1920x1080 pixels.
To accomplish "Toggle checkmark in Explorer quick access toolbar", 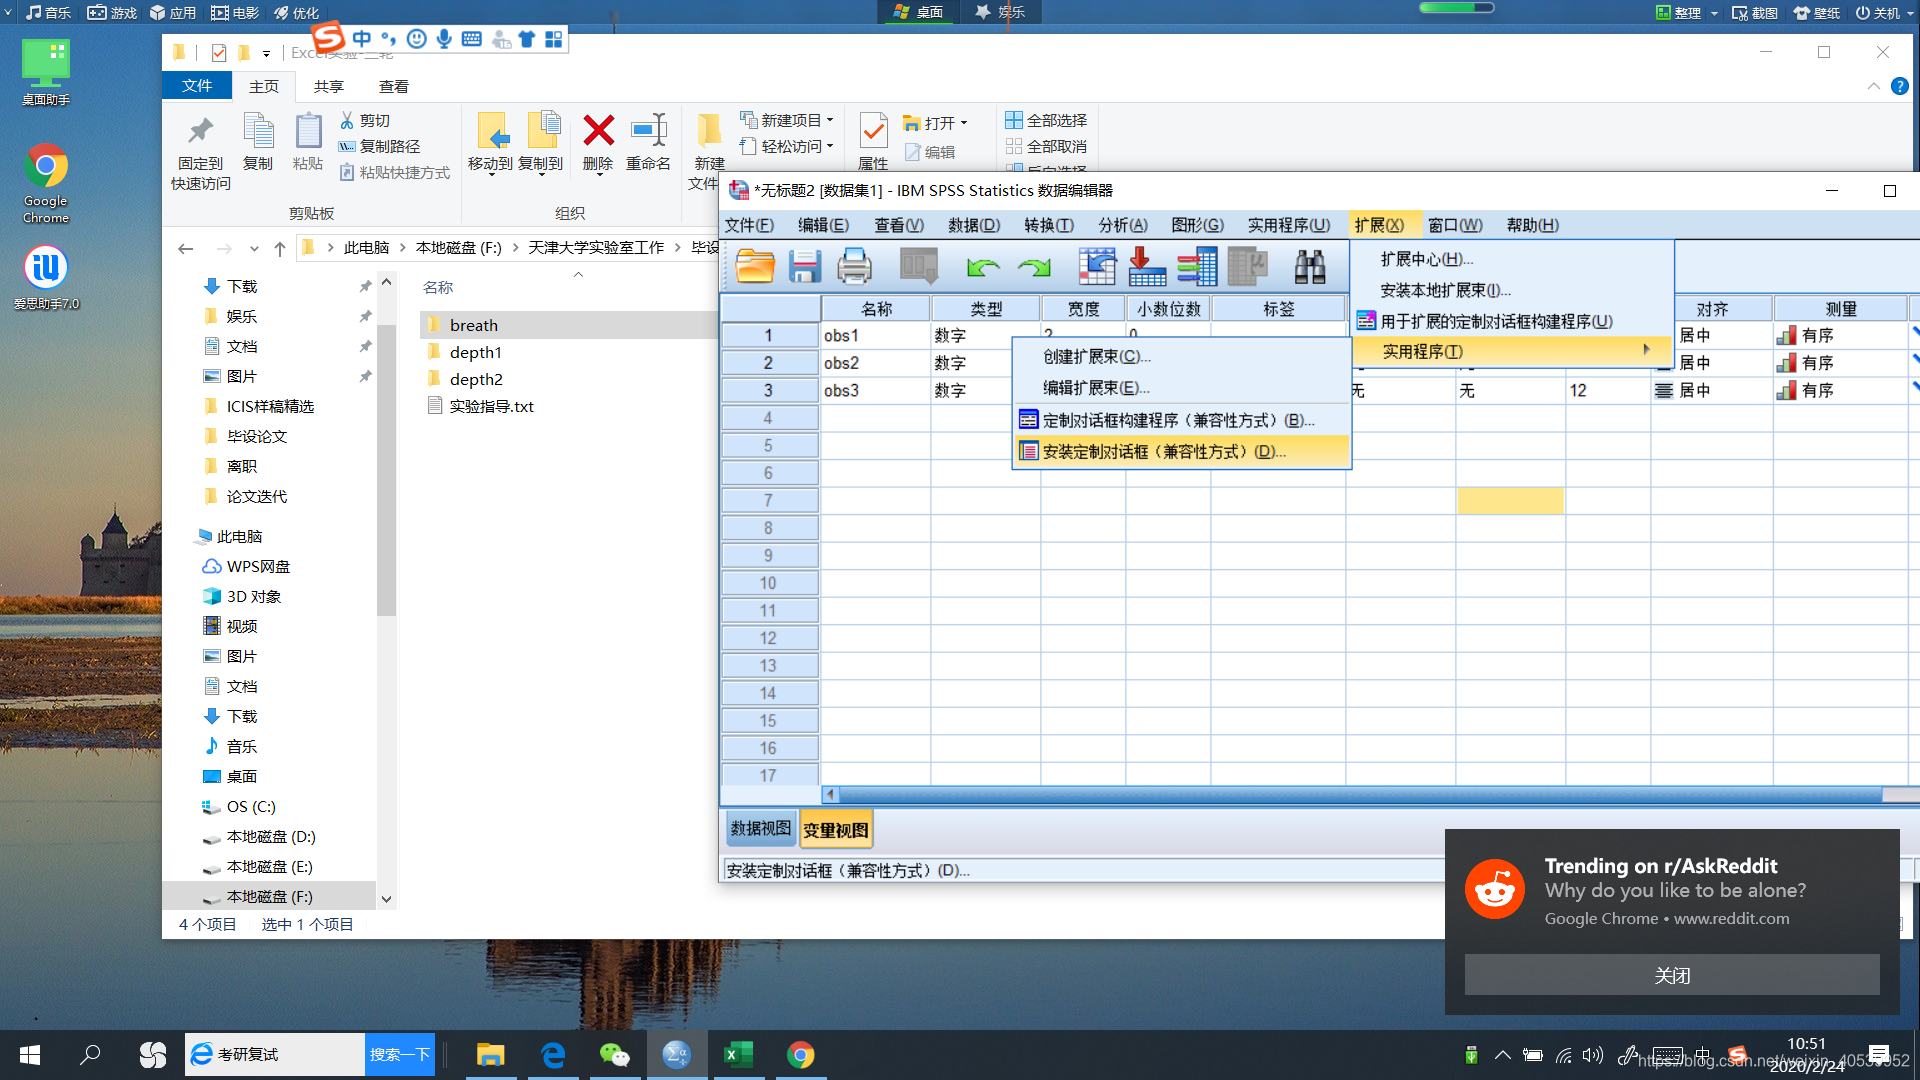I will [x=219, y=53].
